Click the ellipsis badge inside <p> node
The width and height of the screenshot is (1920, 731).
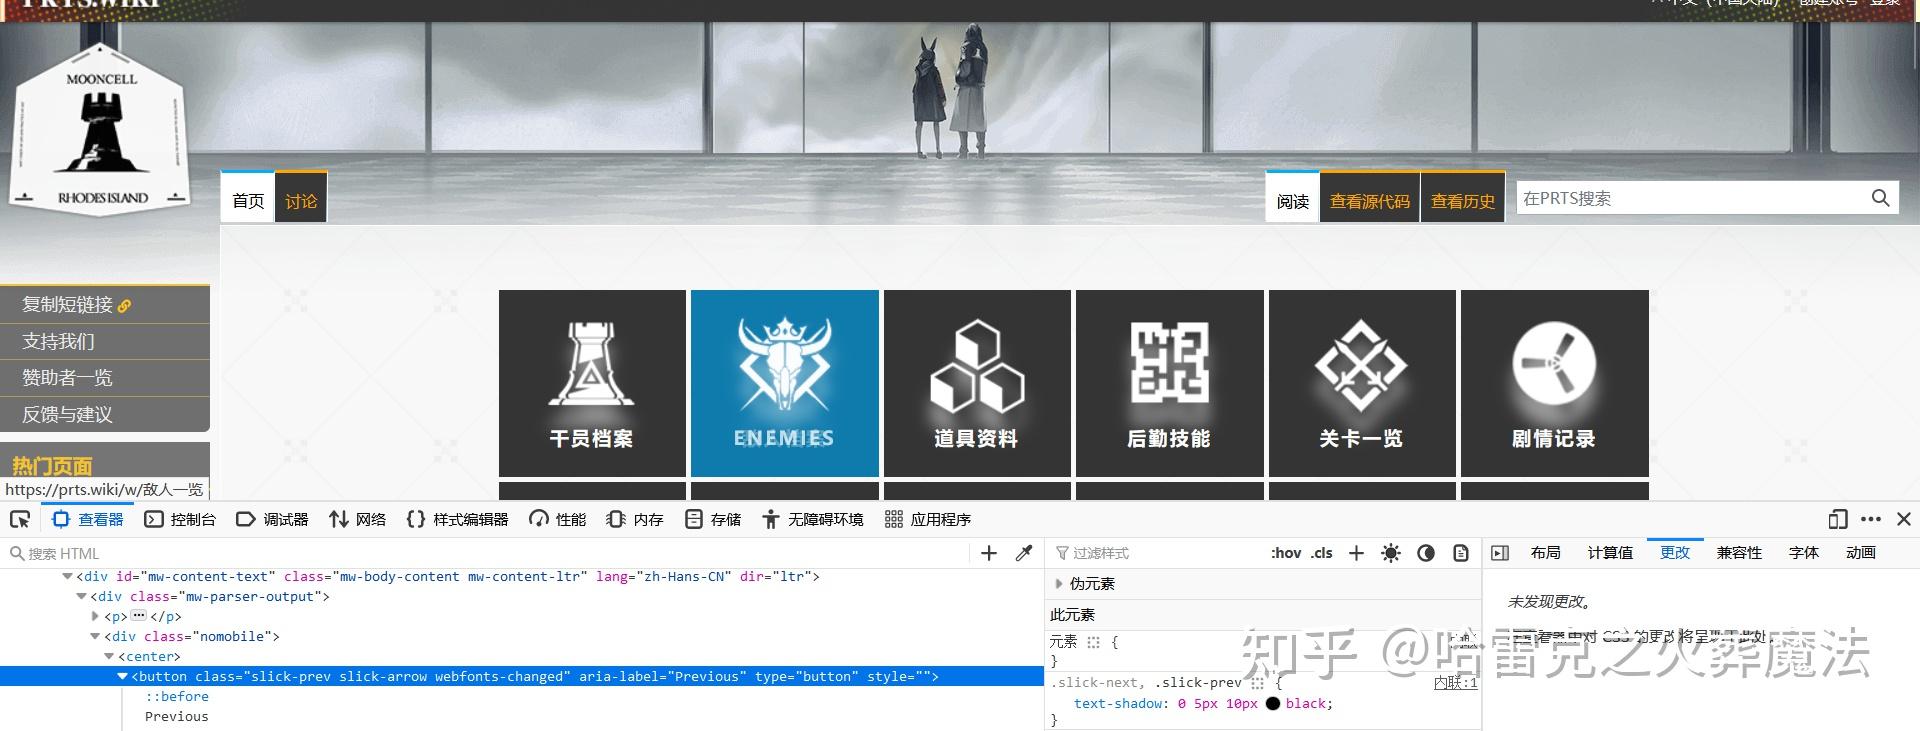point(139,616)
